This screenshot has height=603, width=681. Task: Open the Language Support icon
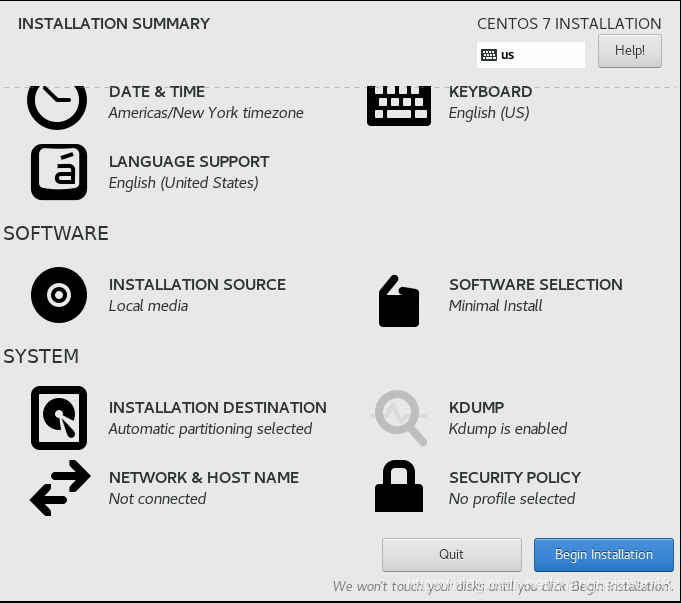[x=59, y=172]
